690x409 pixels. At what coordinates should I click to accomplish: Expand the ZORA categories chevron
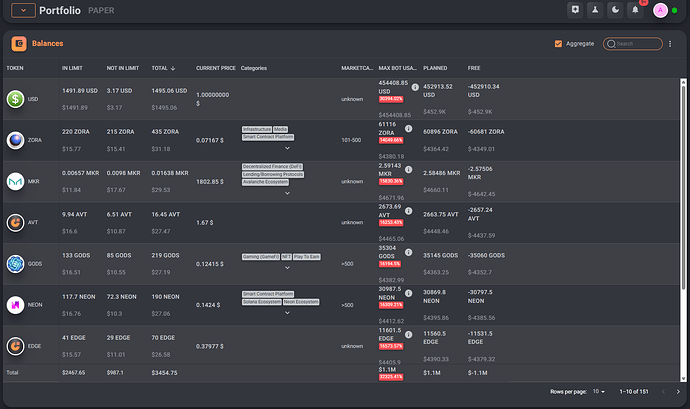coord(287,147)
